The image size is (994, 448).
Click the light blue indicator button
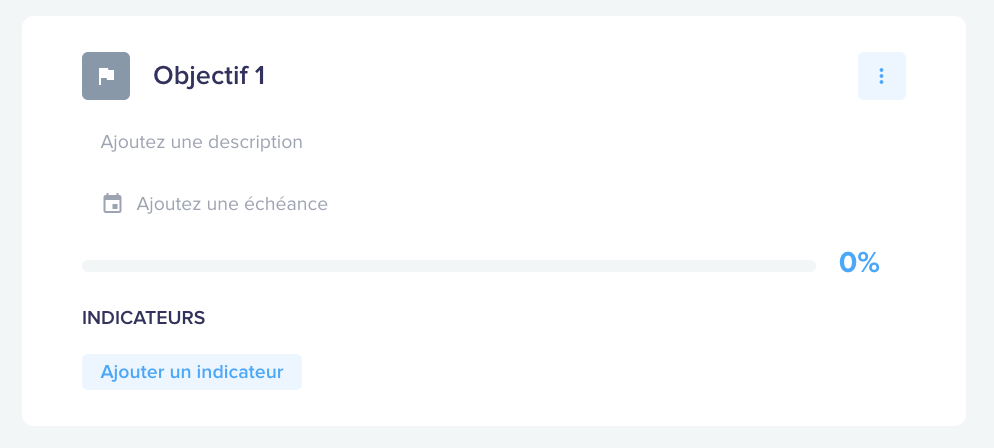tap(192, 372)
